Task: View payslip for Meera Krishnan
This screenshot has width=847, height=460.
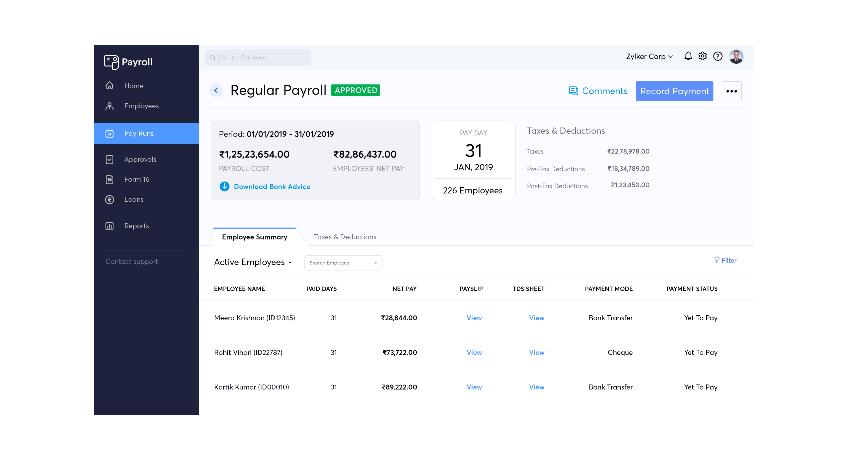Action: [x=474, y=317]
